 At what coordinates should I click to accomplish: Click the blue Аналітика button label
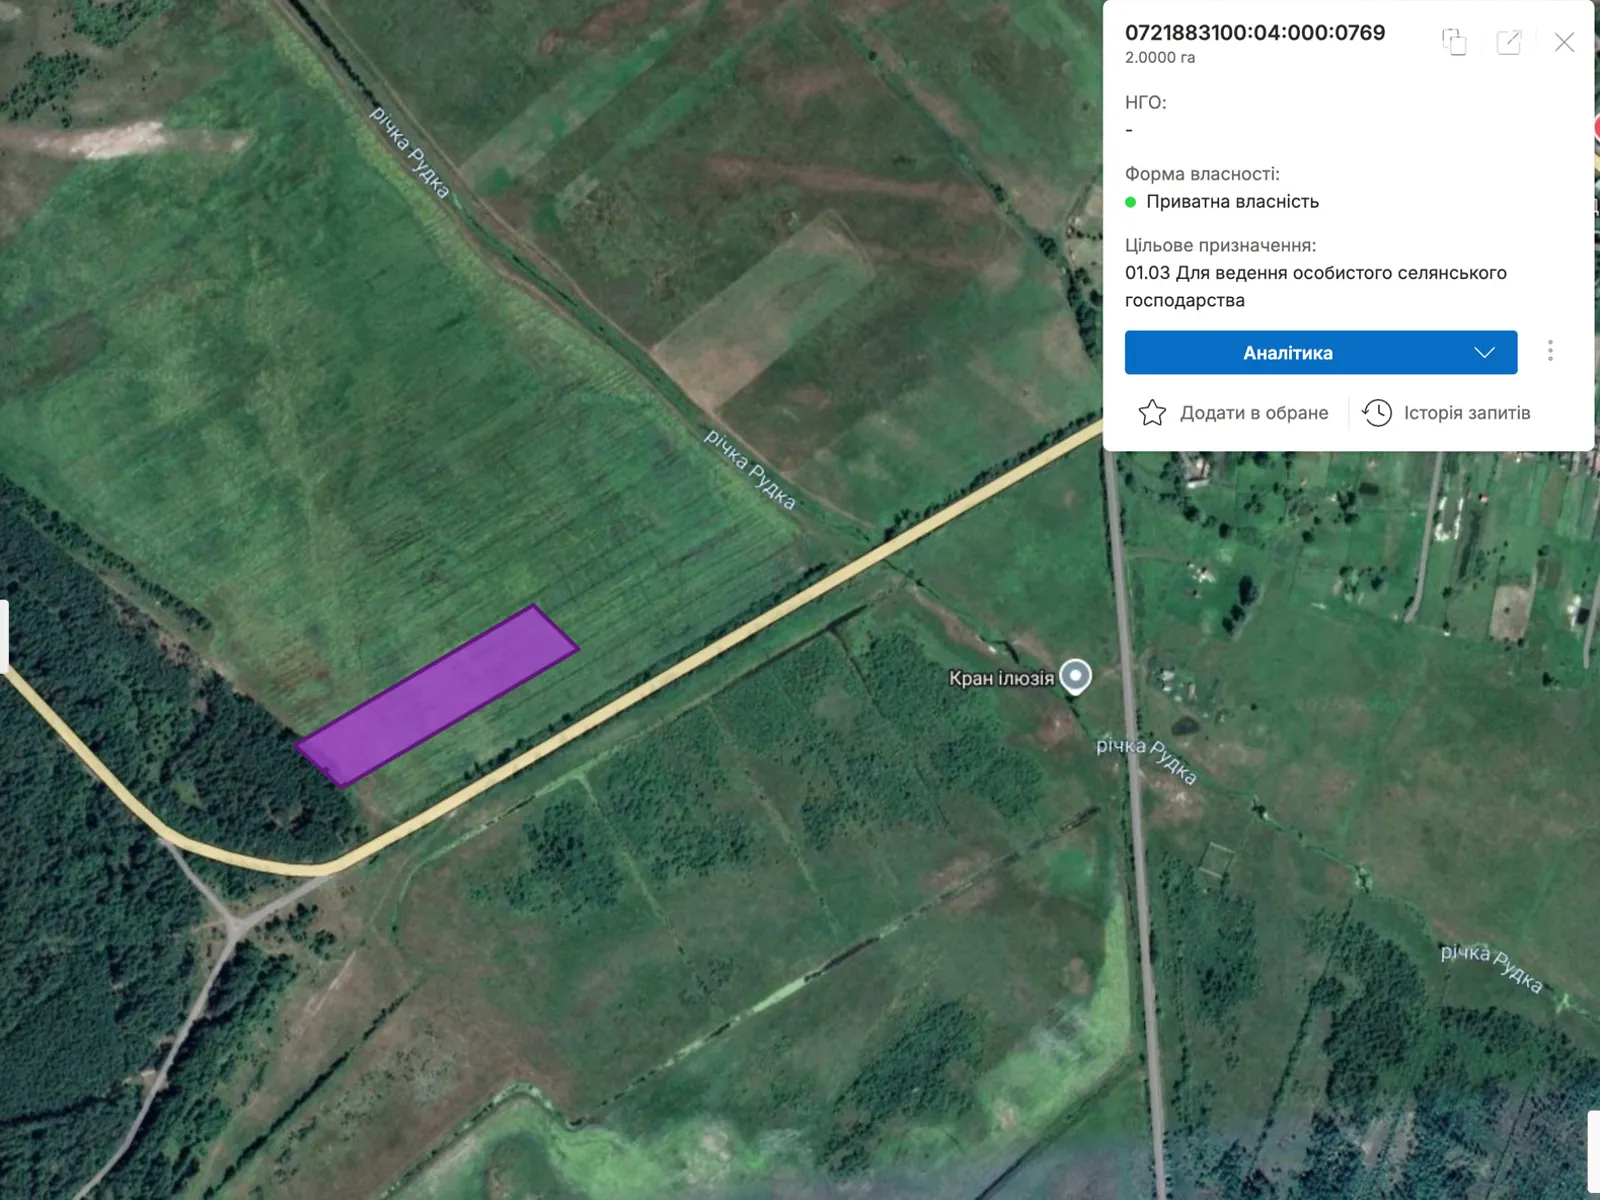point(1287,353)
